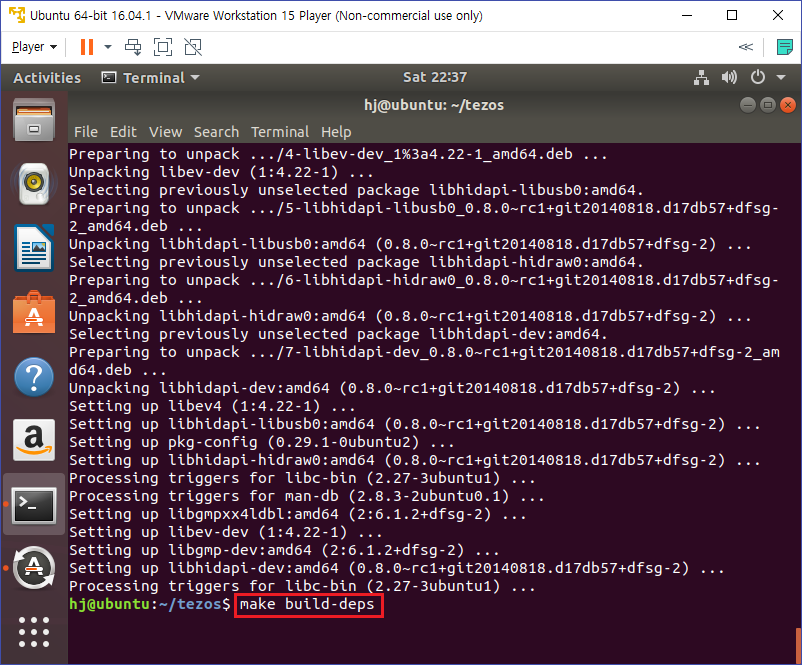Pause the virtual machine with the pause icon
Image resolution: width=802 pixels, height=665 pixels.
(x=87, y=47)
